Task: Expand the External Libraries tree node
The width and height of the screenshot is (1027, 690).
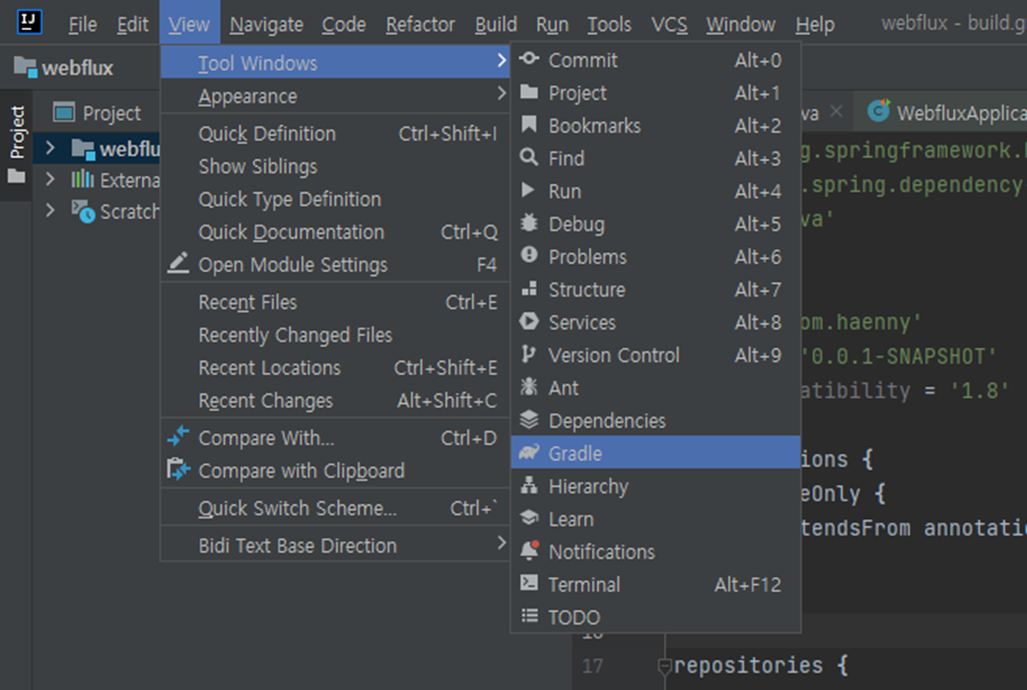Action: coord(50,179)
